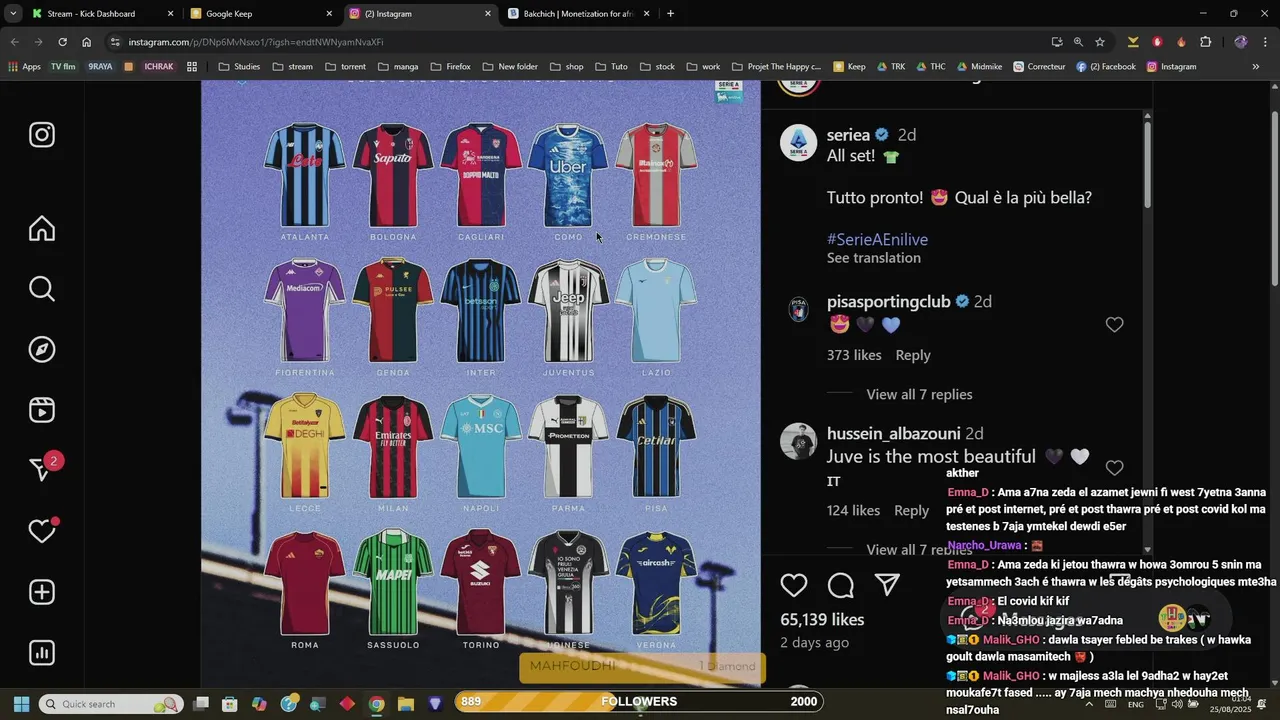Go back to previous page
Image resolution: width=1280 pixels, height=720 pixels.
14,42
